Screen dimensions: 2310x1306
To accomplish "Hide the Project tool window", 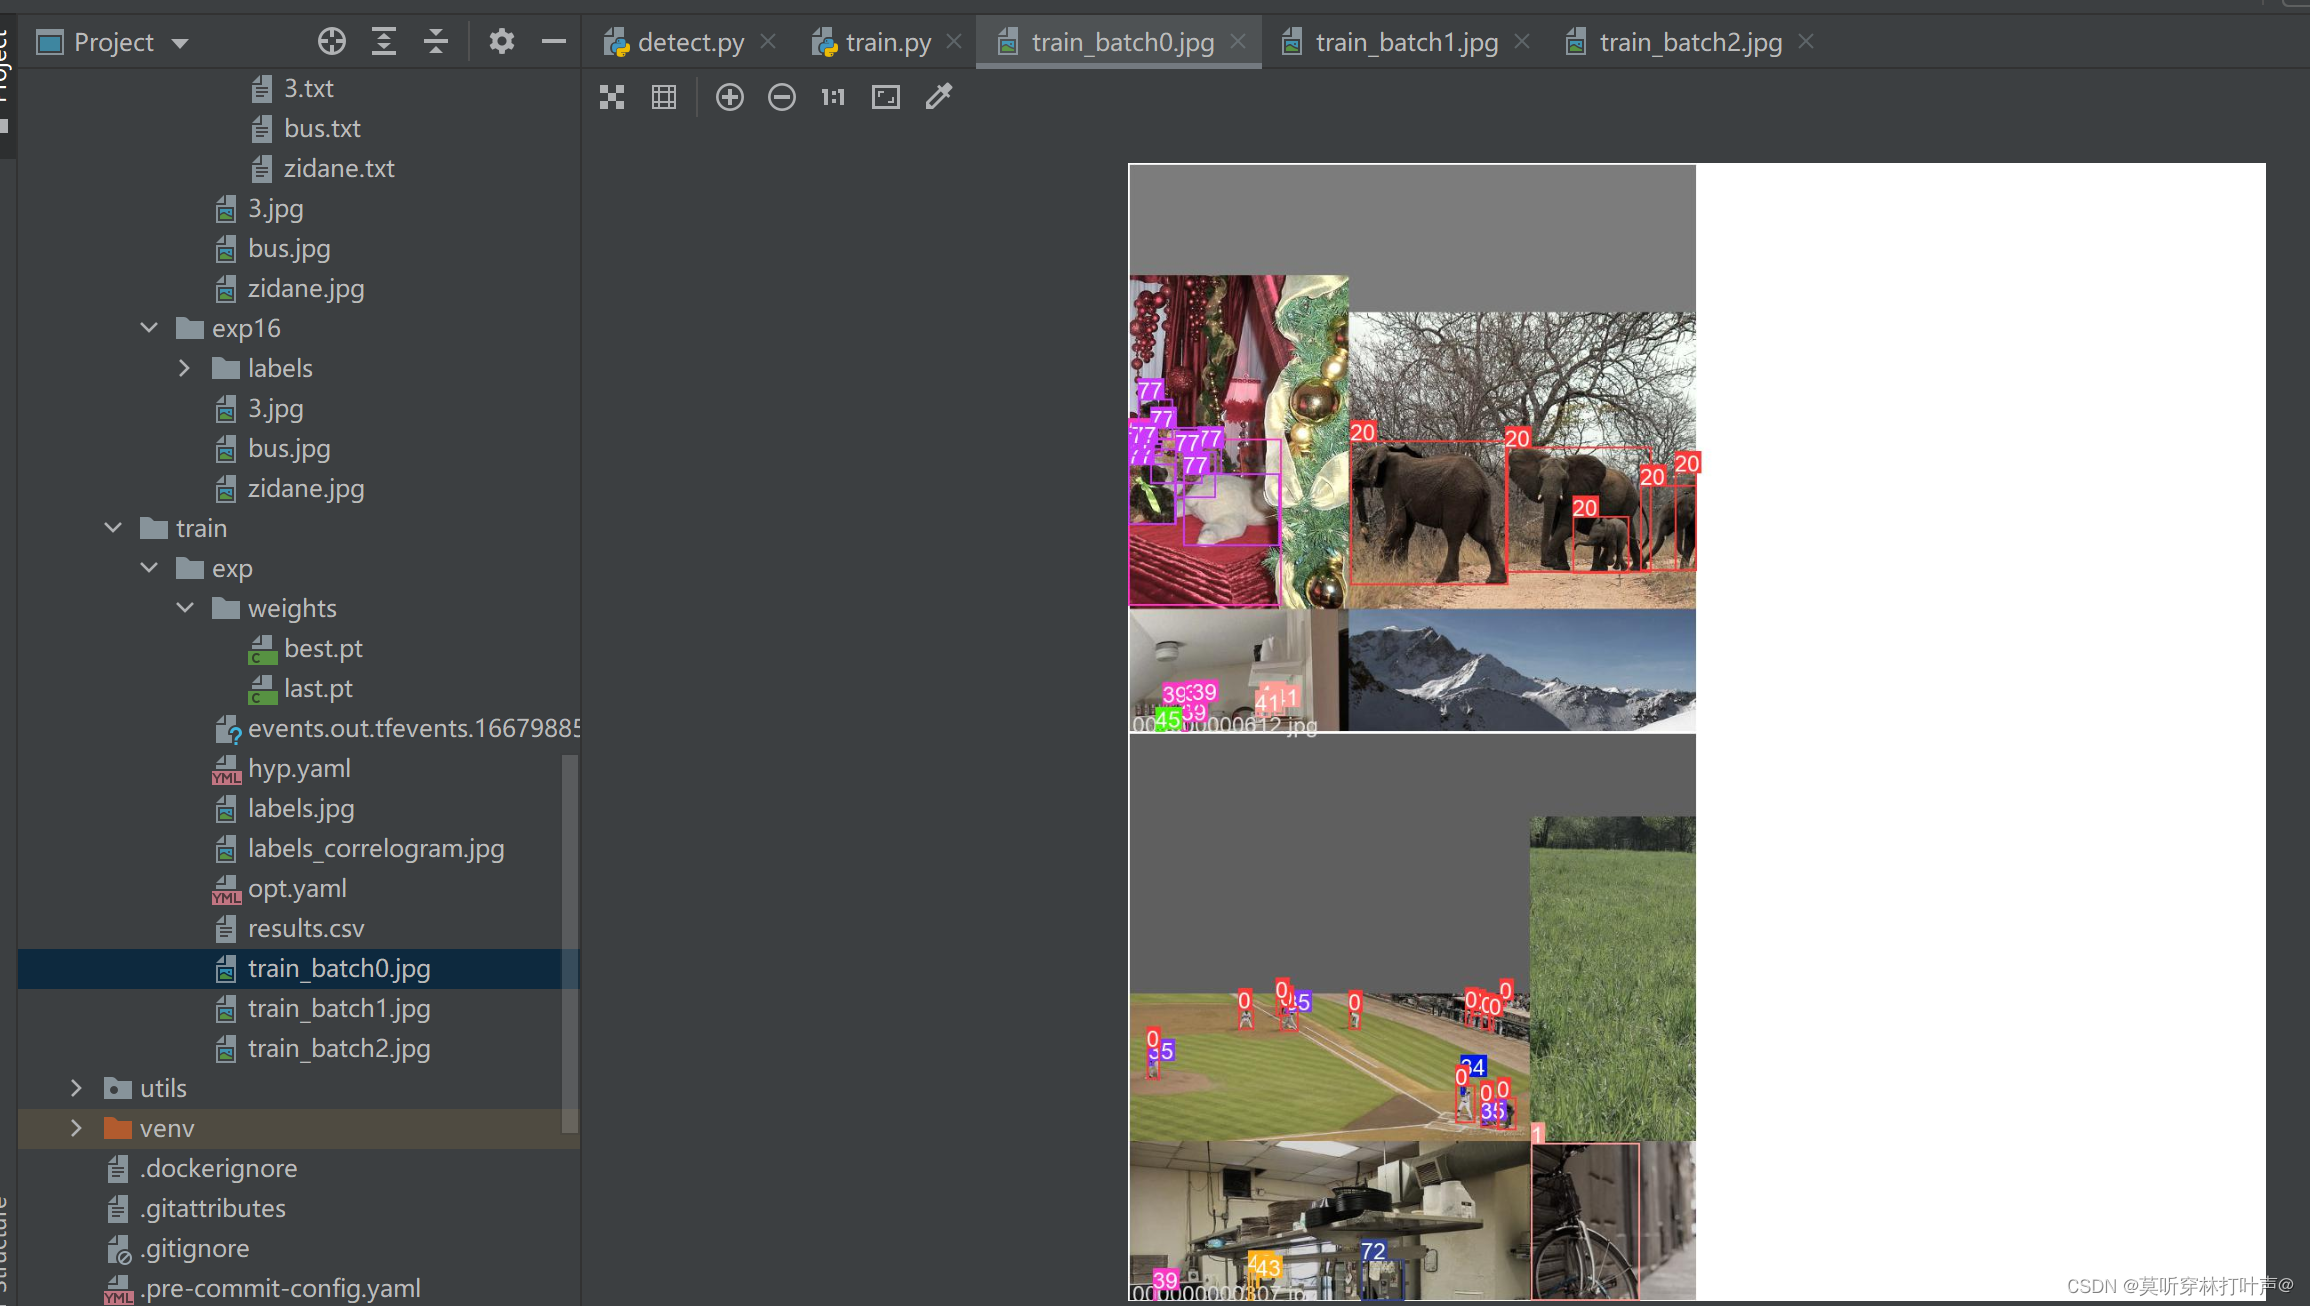I will click(x=554, y=42).
